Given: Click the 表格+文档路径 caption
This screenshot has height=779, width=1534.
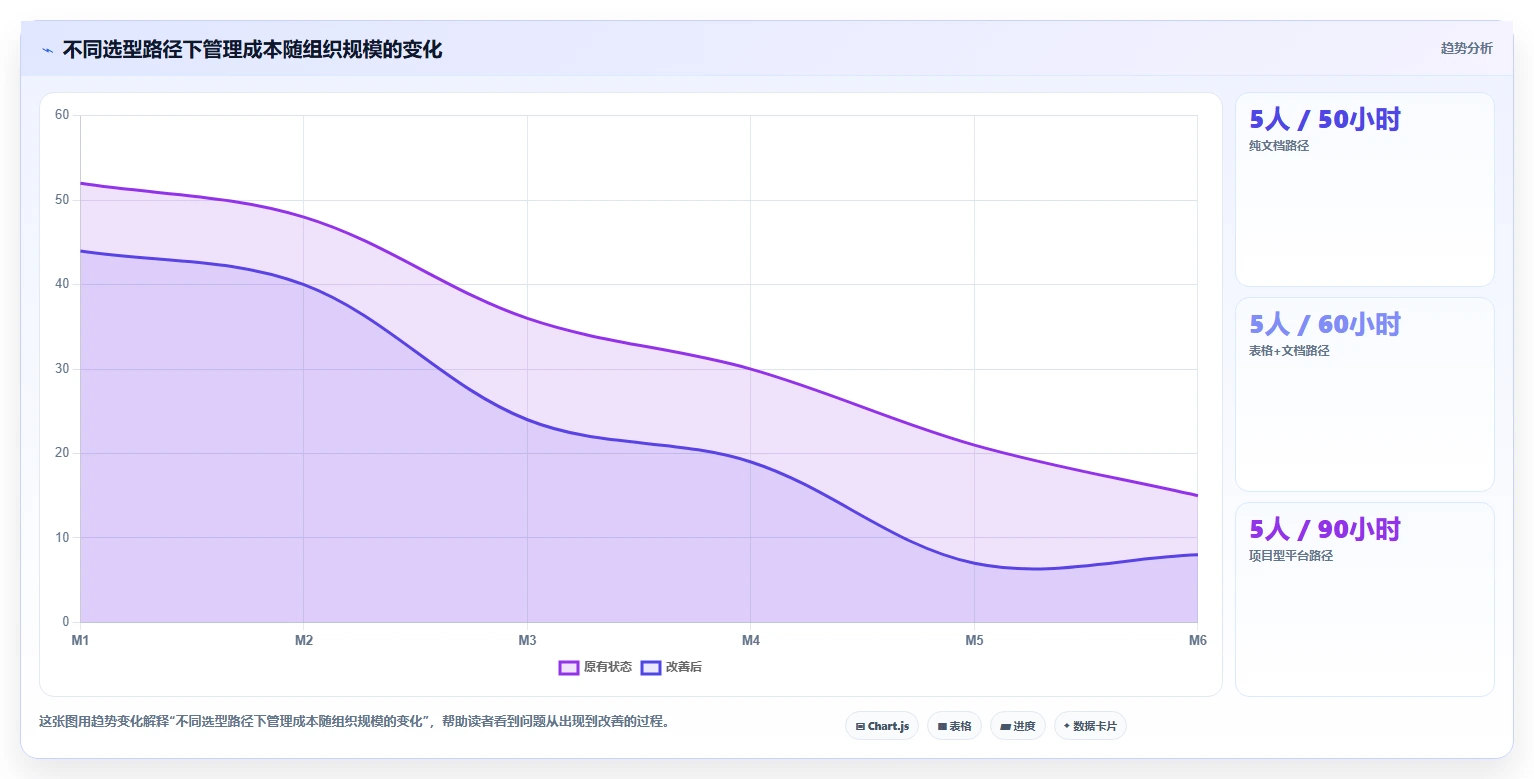Looking at the screenshot, I should click(x=1289, y=351).
